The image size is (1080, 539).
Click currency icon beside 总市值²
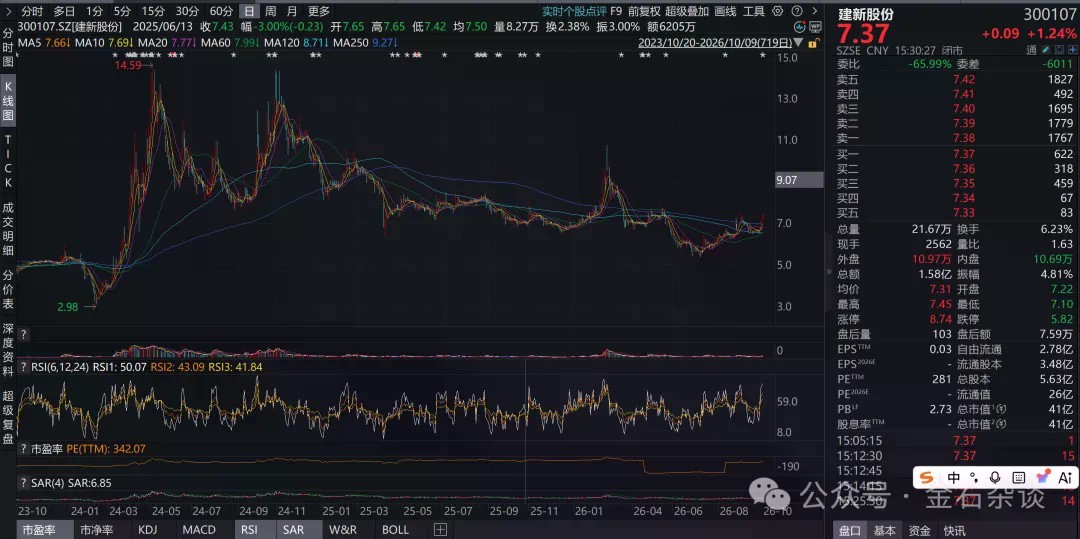point(1001,424)
